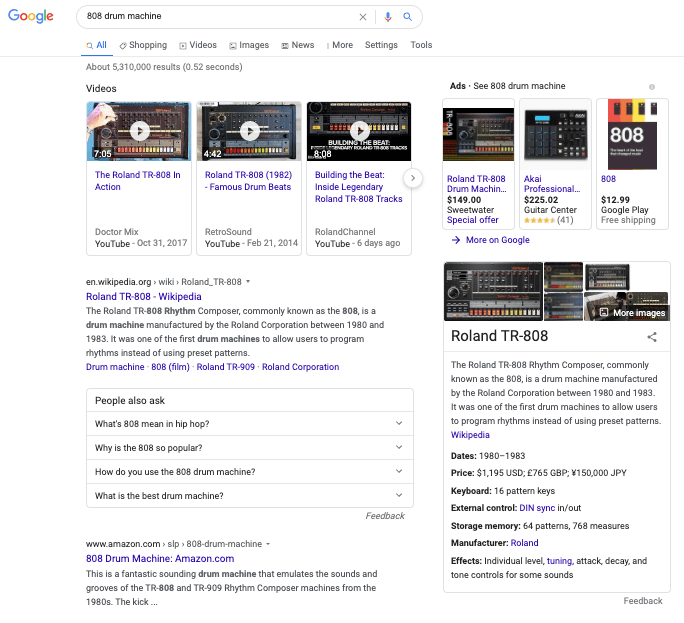This screenshot has width=684, height=623.
Task: Click the blue magnifier search icon
Action: point(407,17)
